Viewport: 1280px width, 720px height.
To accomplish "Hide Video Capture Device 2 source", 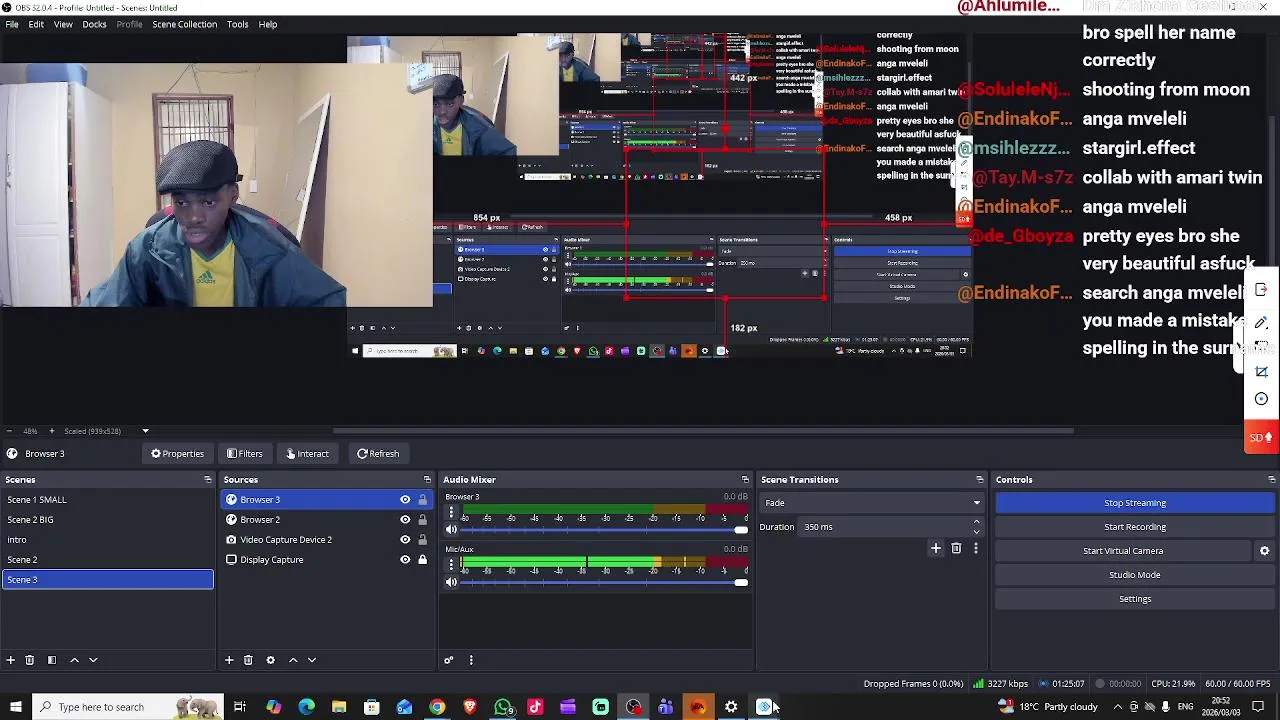I will pos(405,540).
